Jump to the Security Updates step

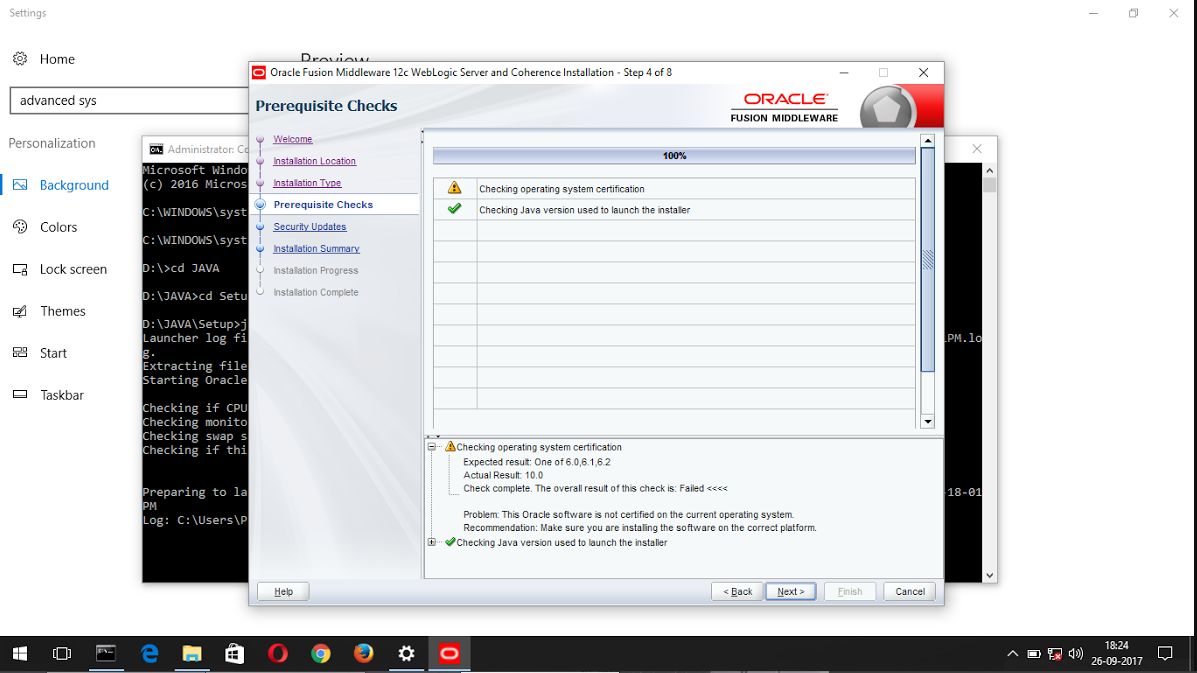click(309, 227)
